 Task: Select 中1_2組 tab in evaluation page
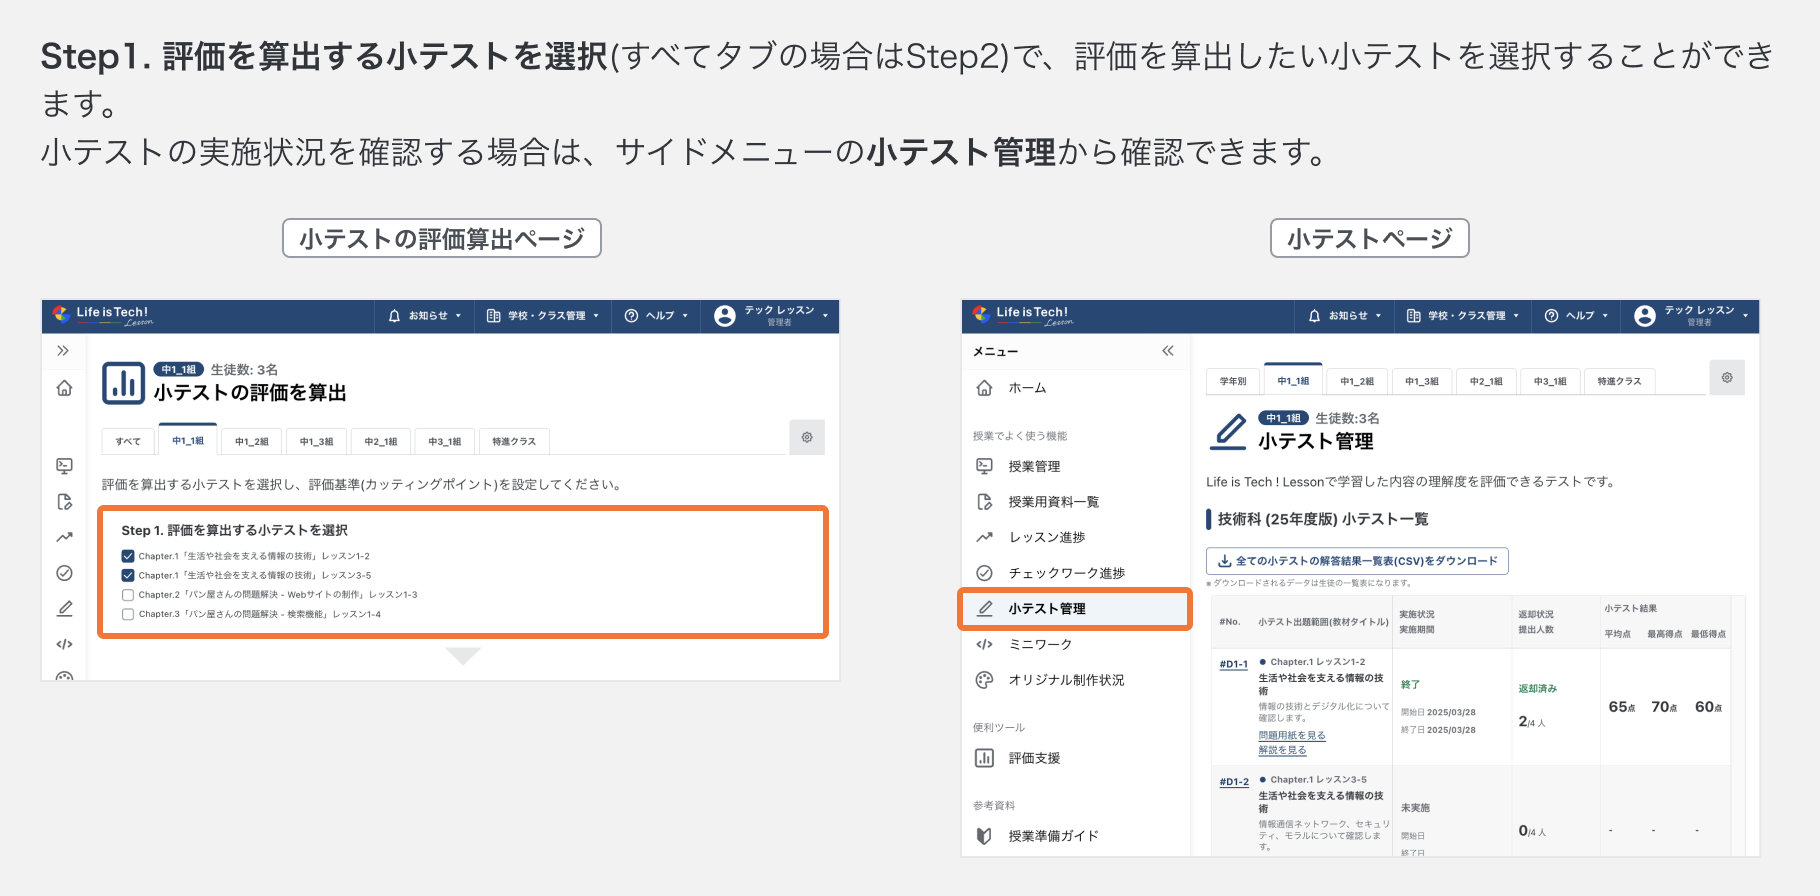coord(252,441)
